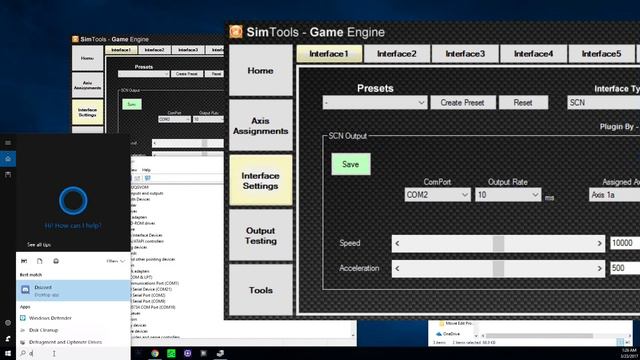This screenshot has width=640, height=360.
Task: Open the Assigned Axis 1a dropdown
Action: (x=614, y=195)
